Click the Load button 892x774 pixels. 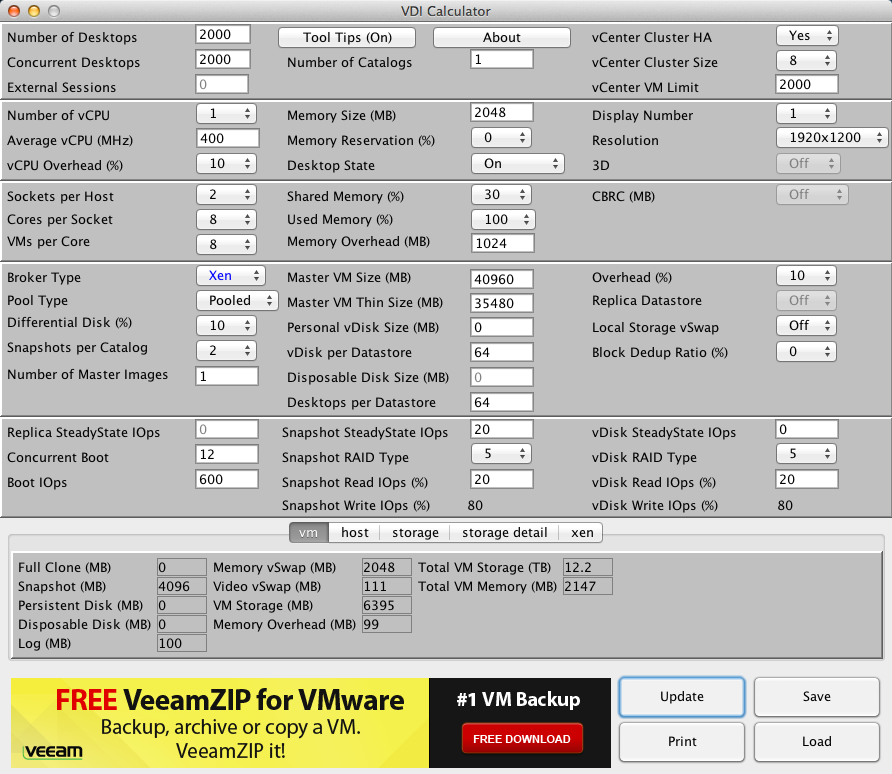816,742
